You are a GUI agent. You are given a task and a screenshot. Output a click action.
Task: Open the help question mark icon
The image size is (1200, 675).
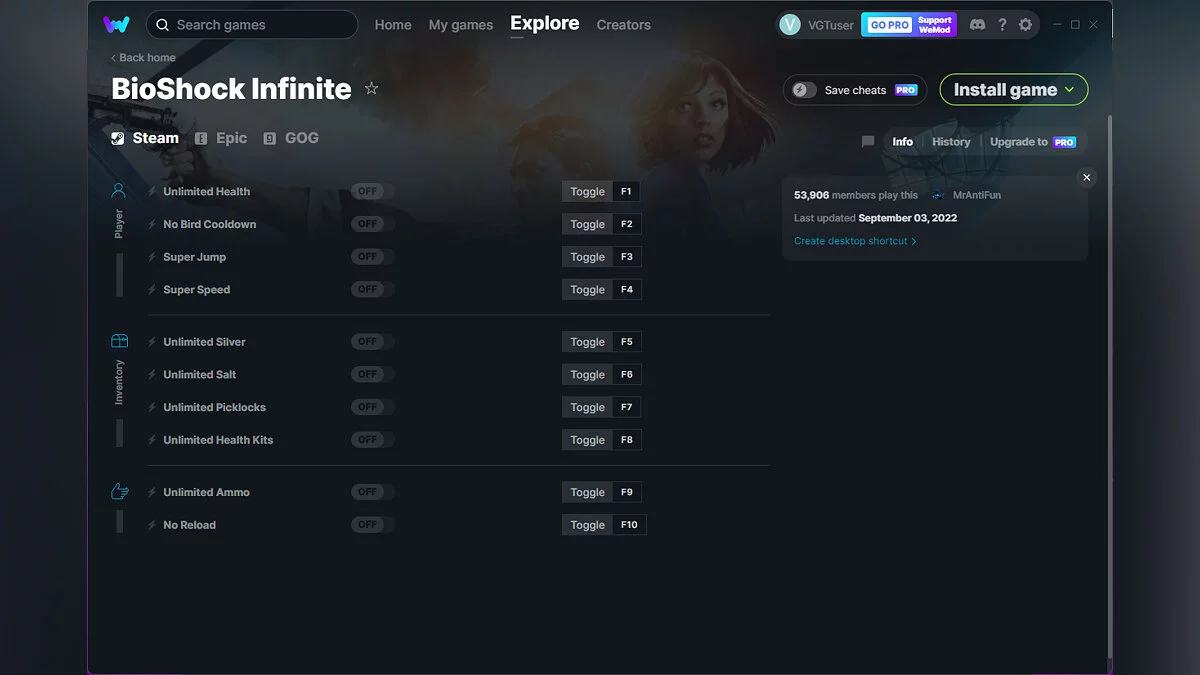coord(1002,24)
